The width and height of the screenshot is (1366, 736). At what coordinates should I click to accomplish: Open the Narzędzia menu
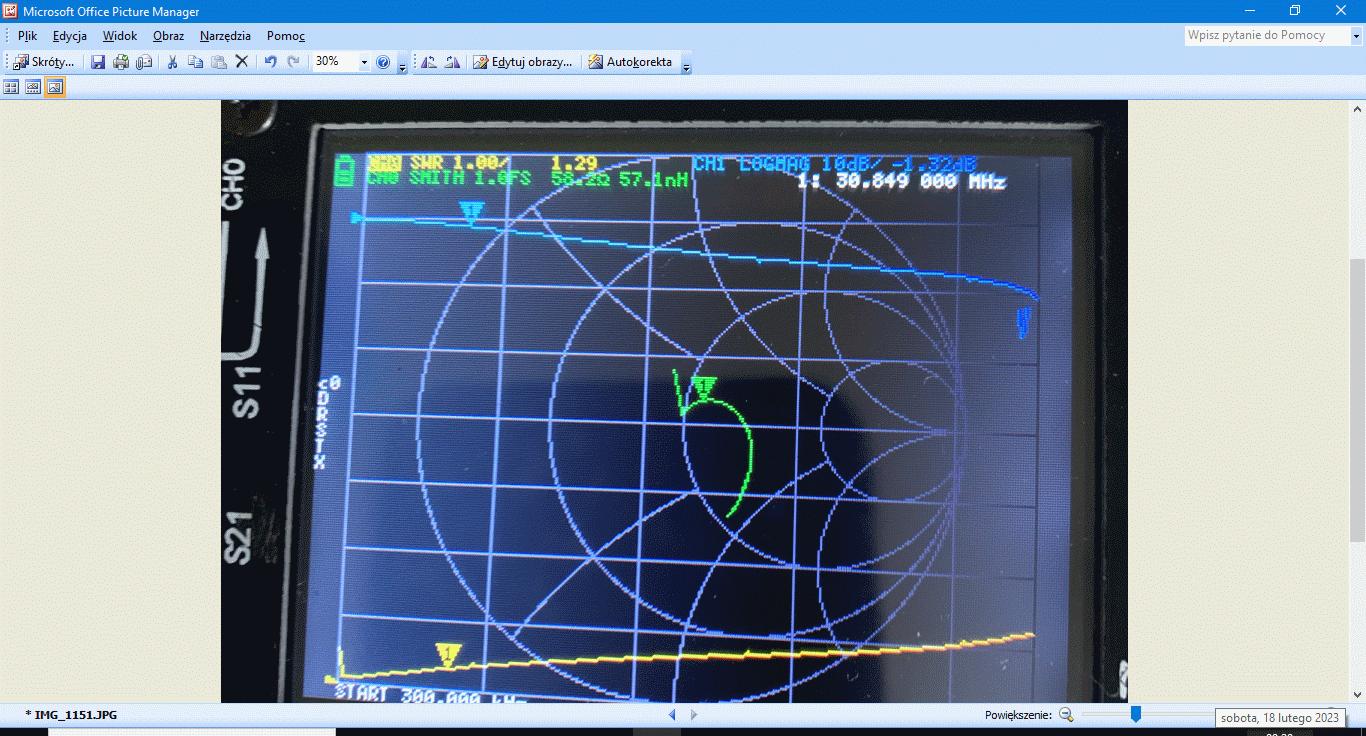click(x=225, y=35)
